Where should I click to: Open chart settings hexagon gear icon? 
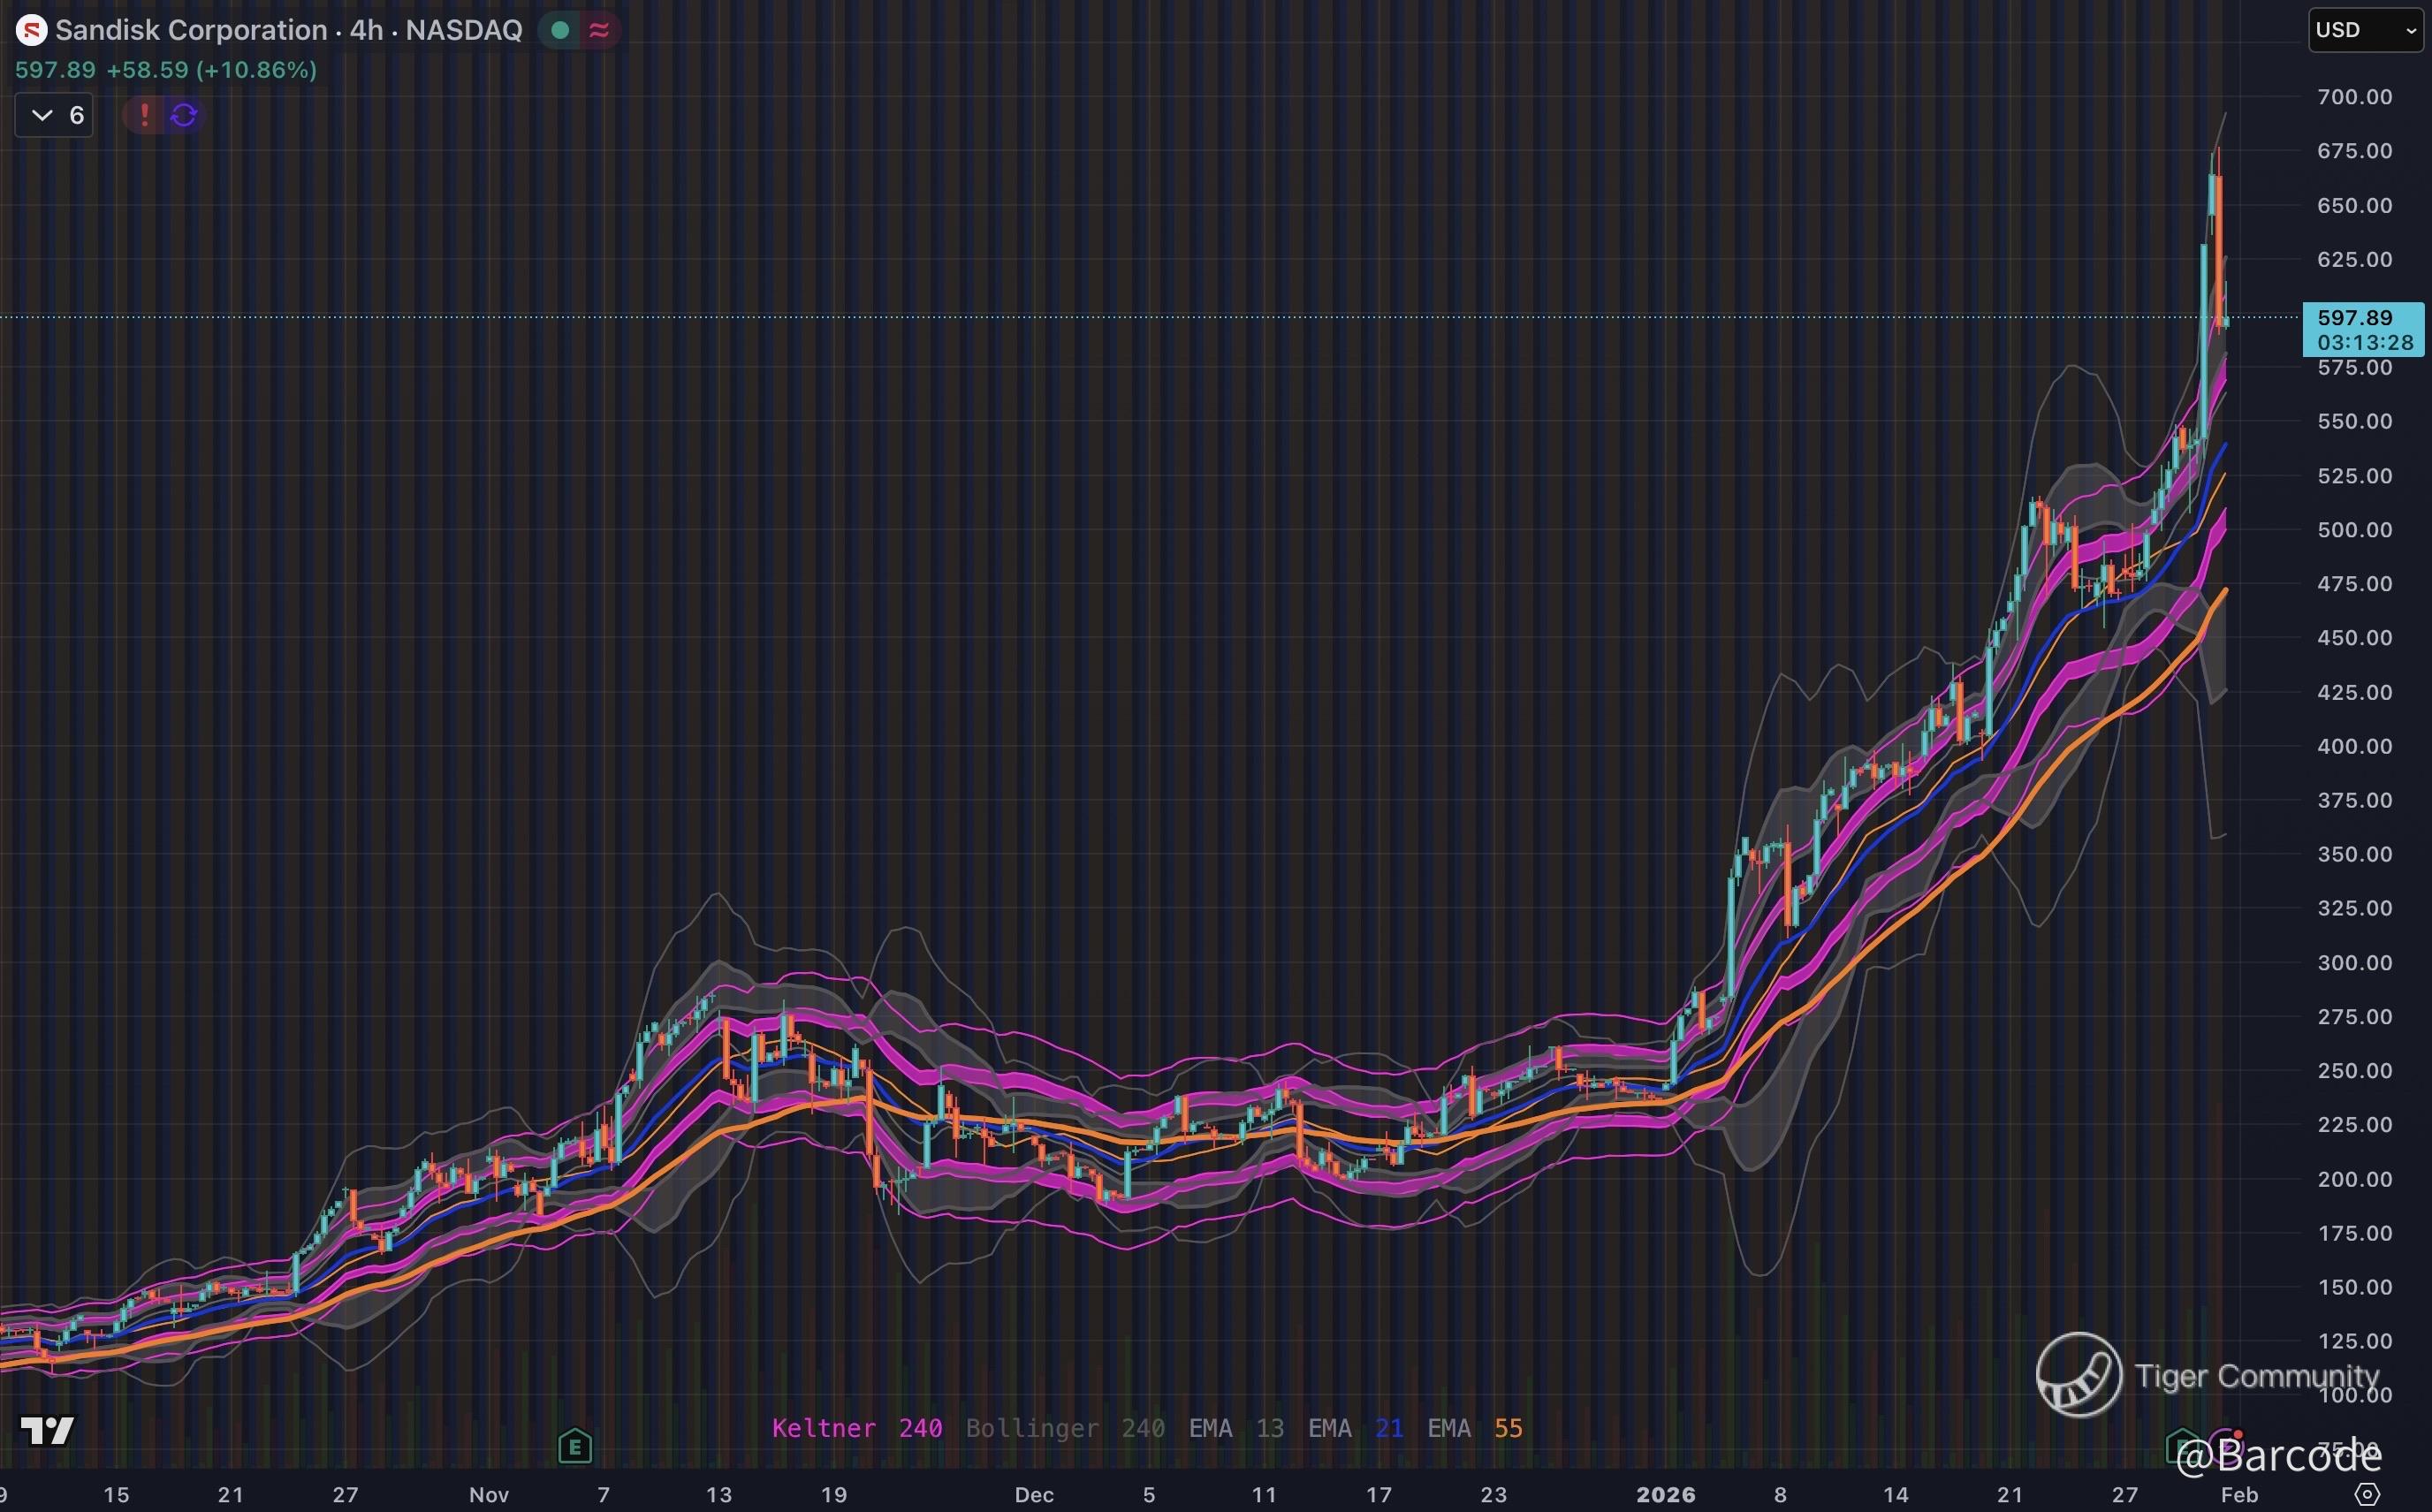coord(2367,1494)
